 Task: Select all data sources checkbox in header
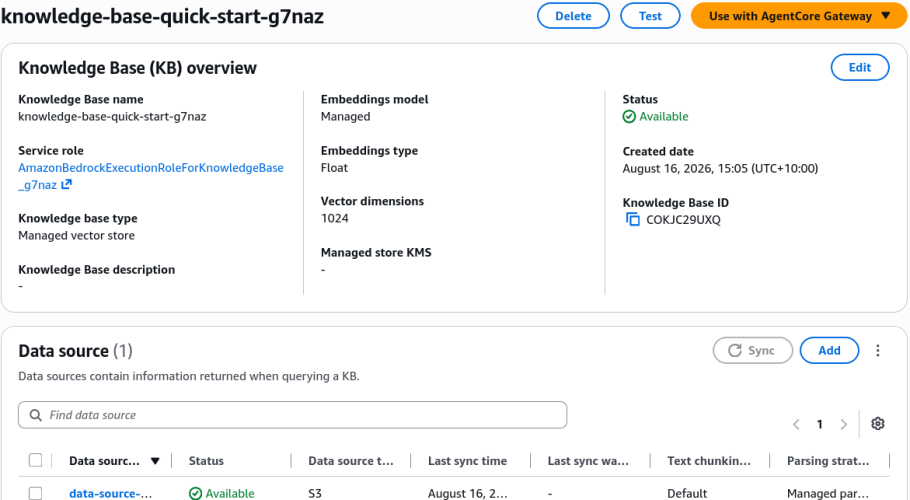[35, 461]
